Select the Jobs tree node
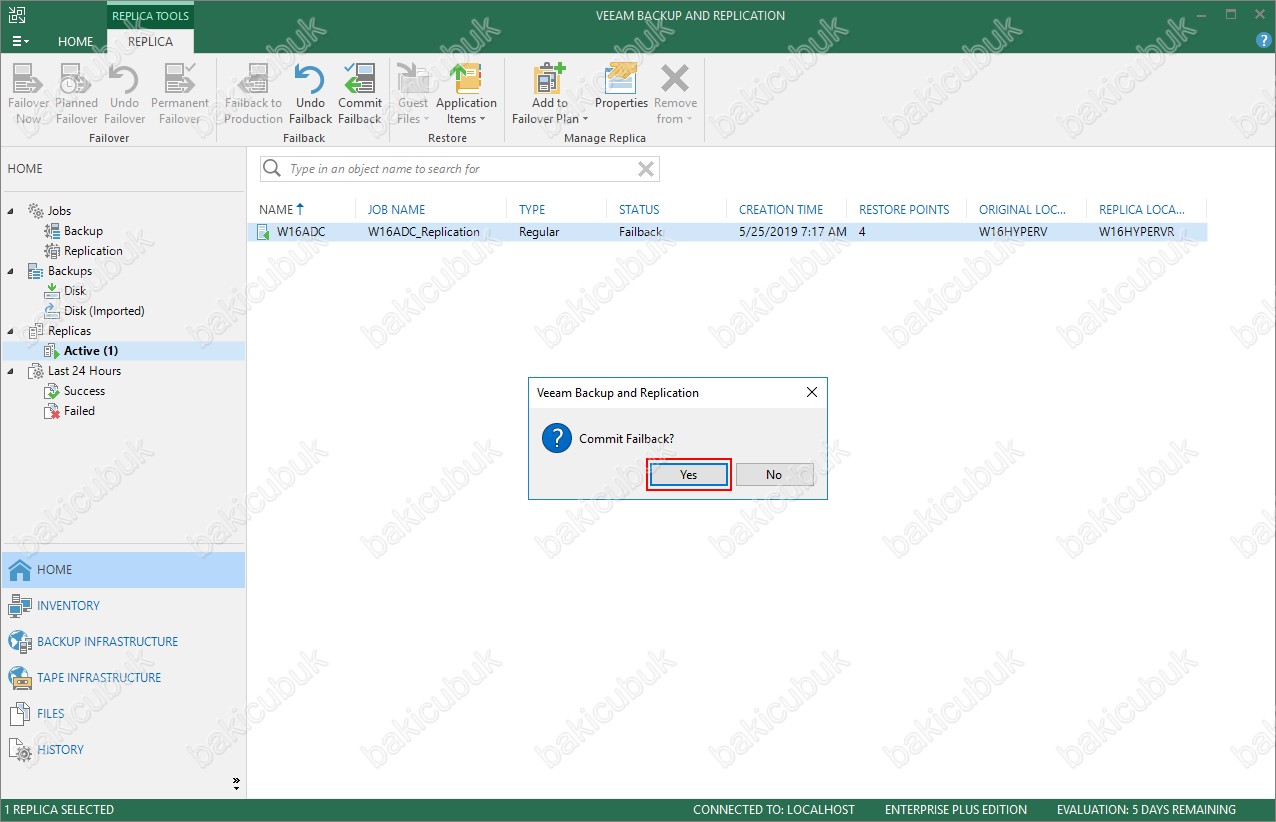The height and width of the screenshot is (822, 1276). [59, 211]
